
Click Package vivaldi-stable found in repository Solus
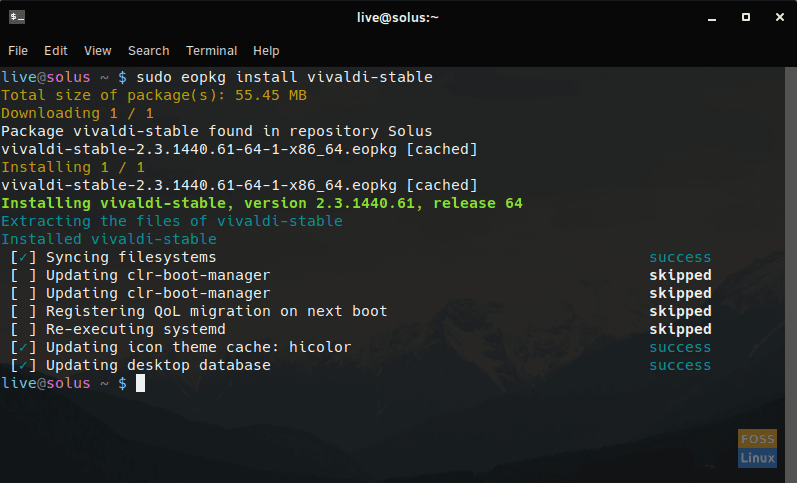click(x=217, y=131)
